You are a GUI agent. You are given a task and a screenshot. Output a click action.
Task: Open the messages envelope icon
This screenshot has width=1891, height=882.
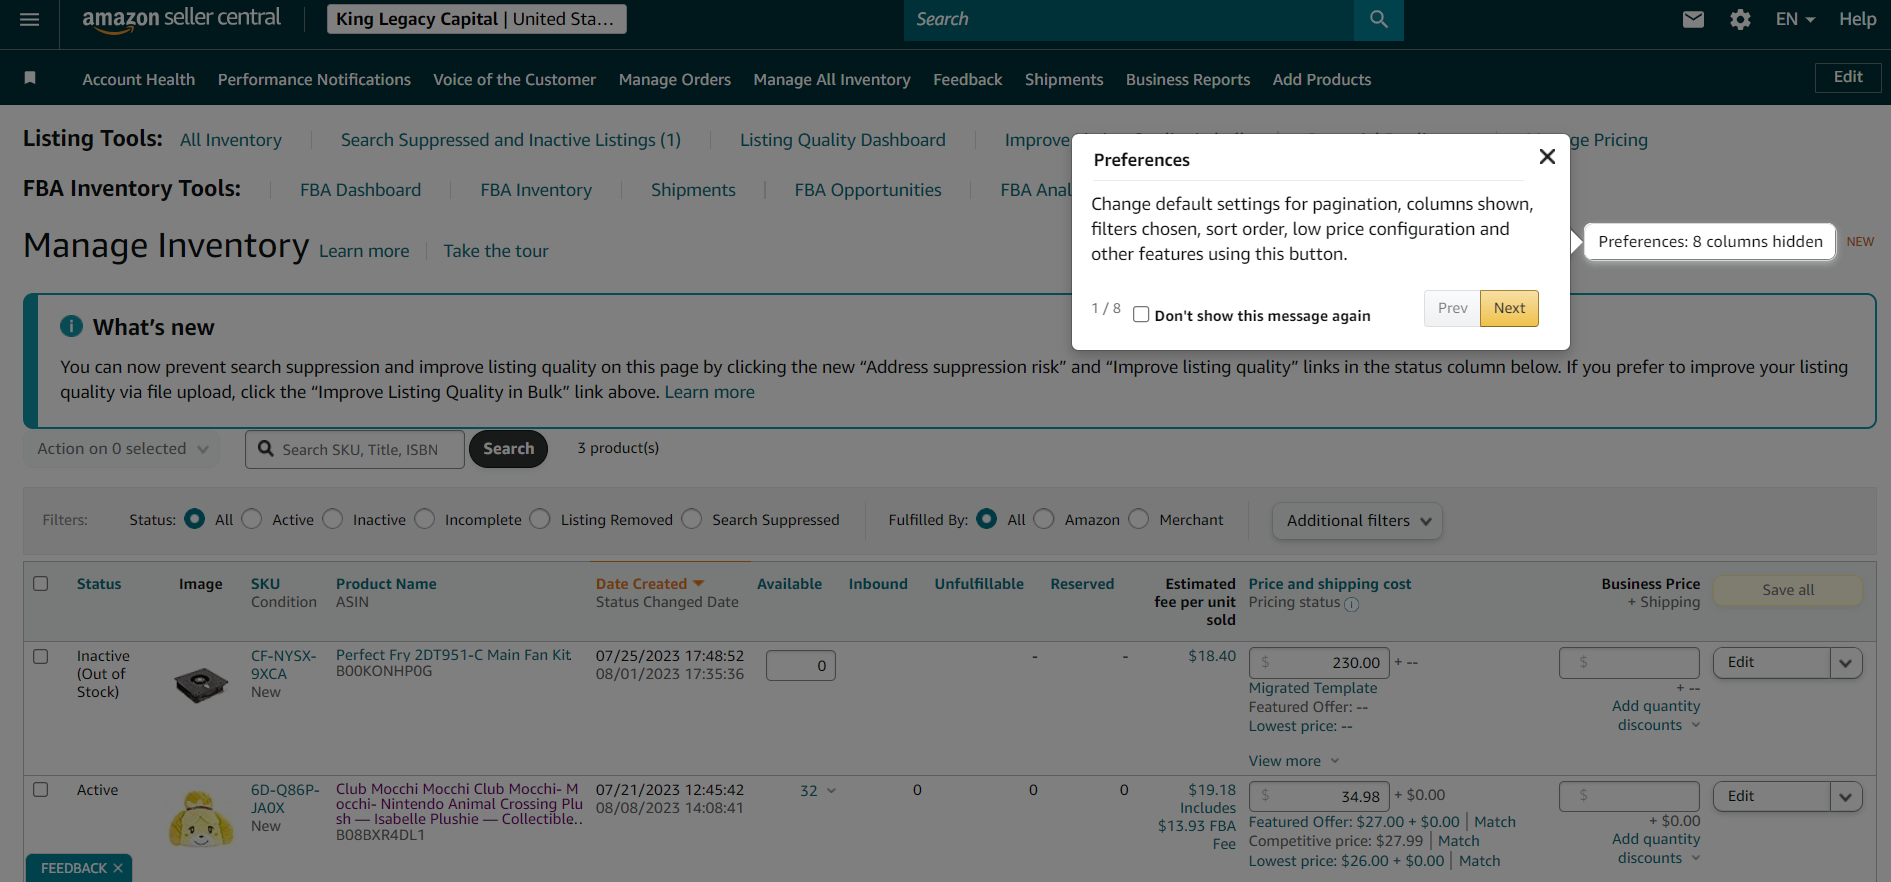coord(1693,20)
